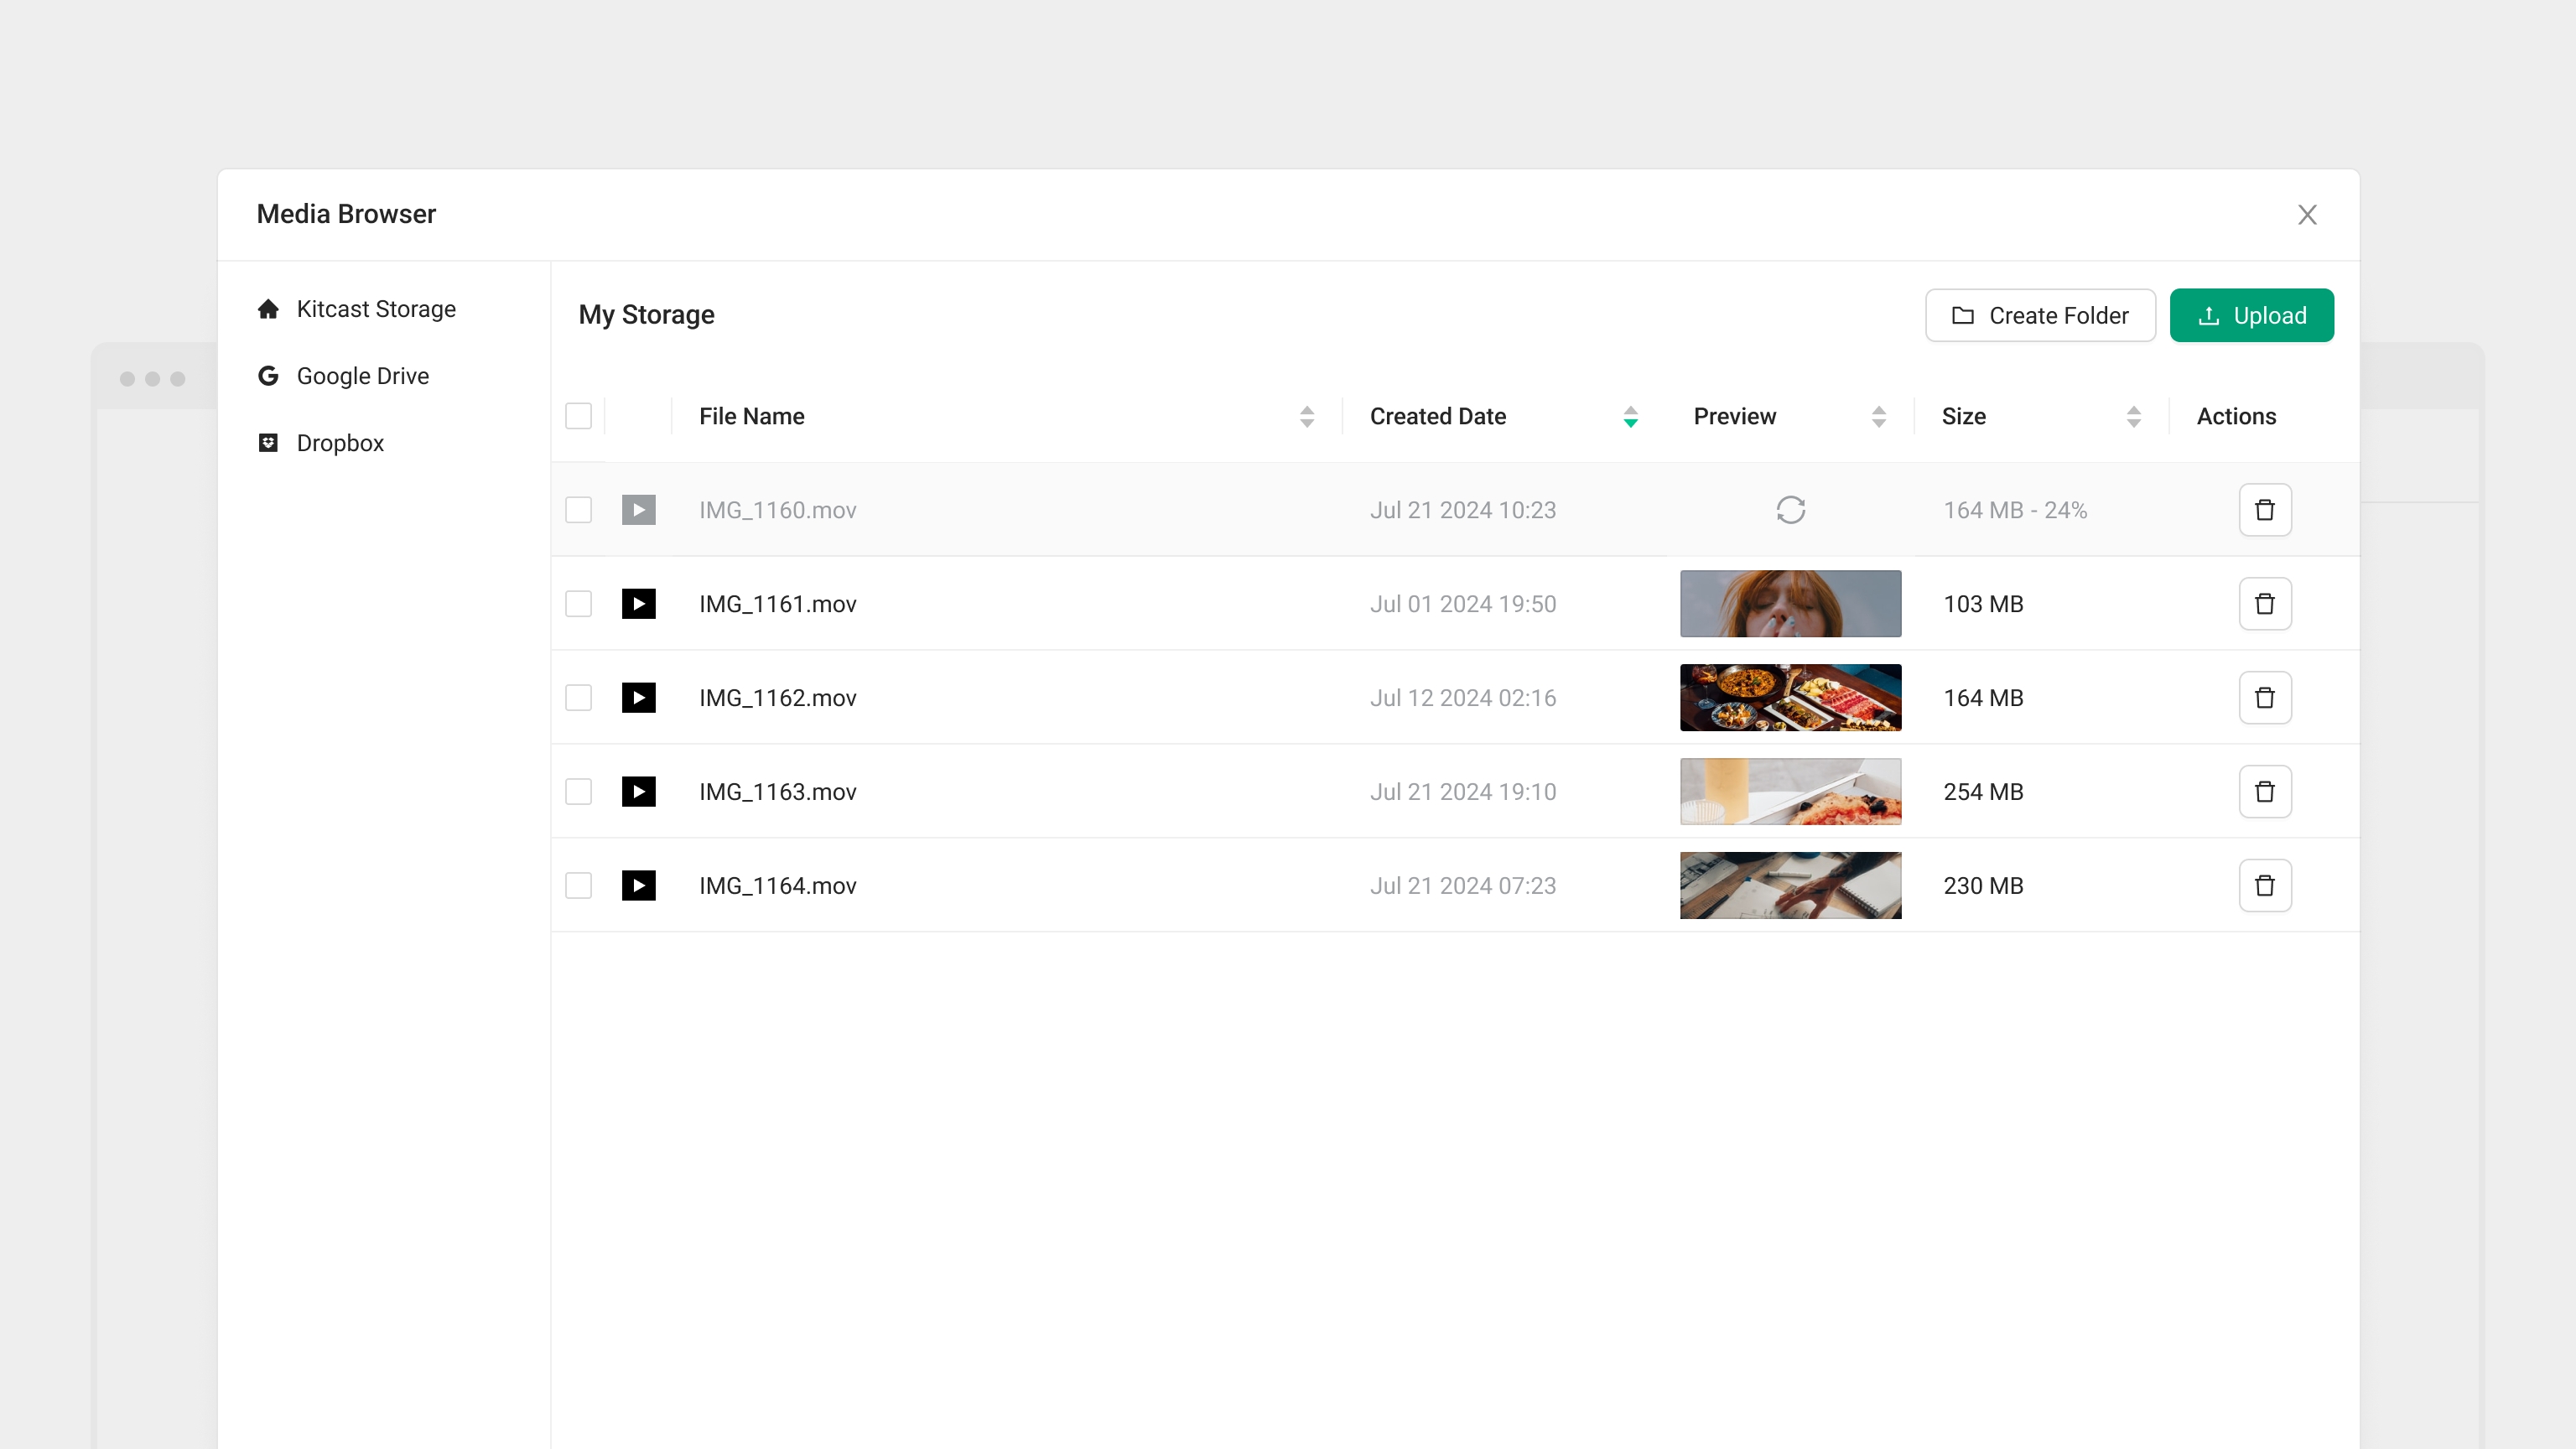Click play icon next to IMG_1164.mov

tap(638, 885)
